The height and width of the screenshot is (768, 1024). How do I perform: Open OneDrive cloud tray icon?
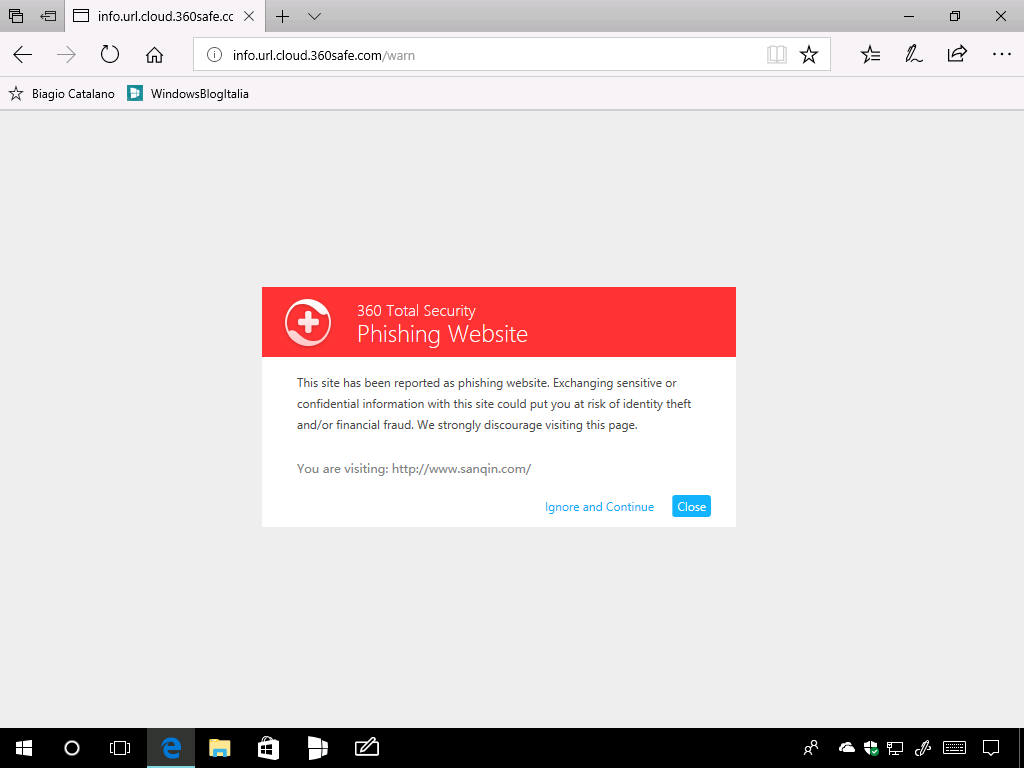(846, 748)
